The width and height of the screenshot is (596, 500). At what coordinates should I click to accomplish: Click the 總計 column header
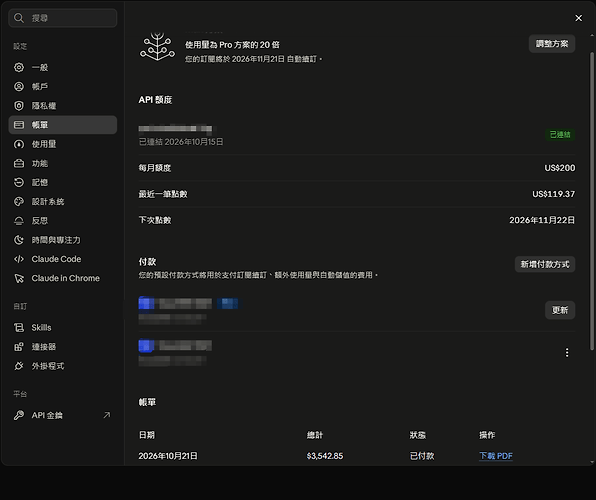315,435
